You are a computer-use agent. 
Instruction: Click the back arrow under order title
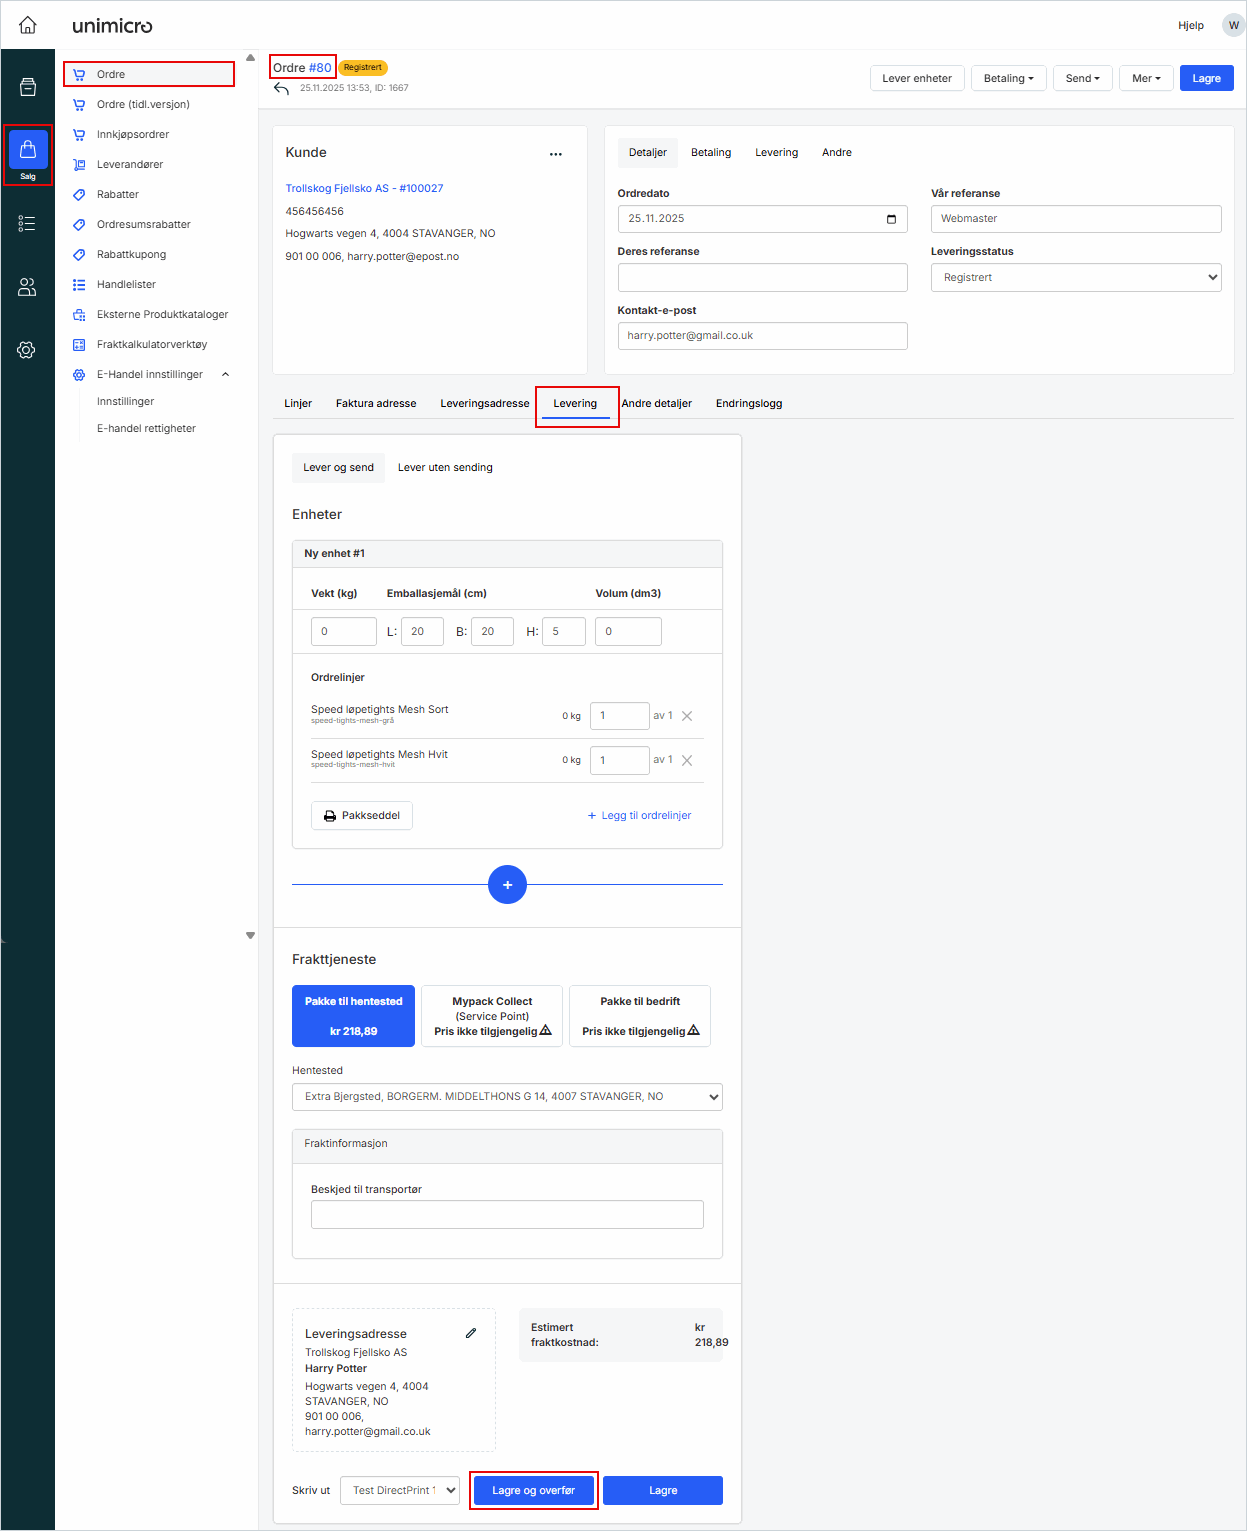click(x=281, y=89)
